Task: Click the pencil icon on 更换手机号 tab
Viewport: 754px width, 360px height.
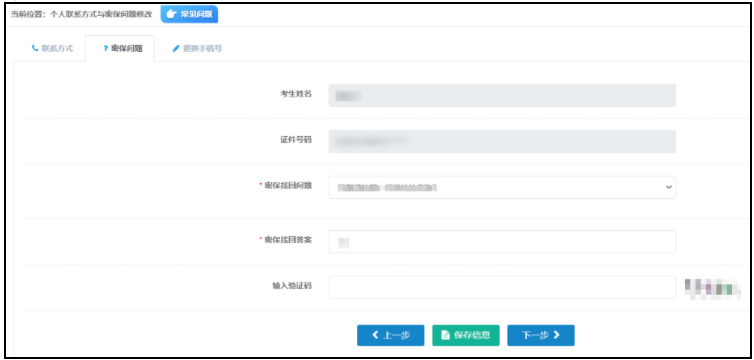Action: point(176,49)
